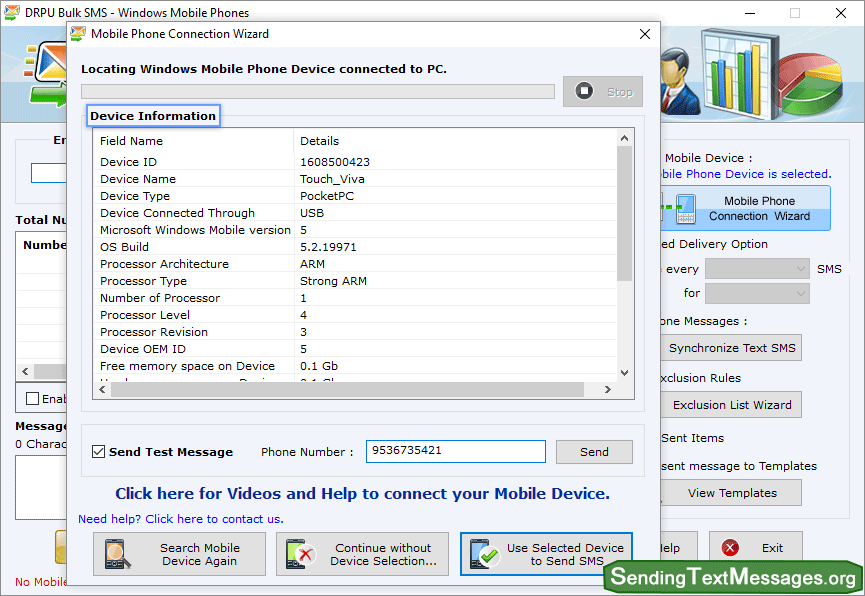Minimize the DRPU Bulk SMS window
Viewport: 865px width, 596px height.
point(750,13)
